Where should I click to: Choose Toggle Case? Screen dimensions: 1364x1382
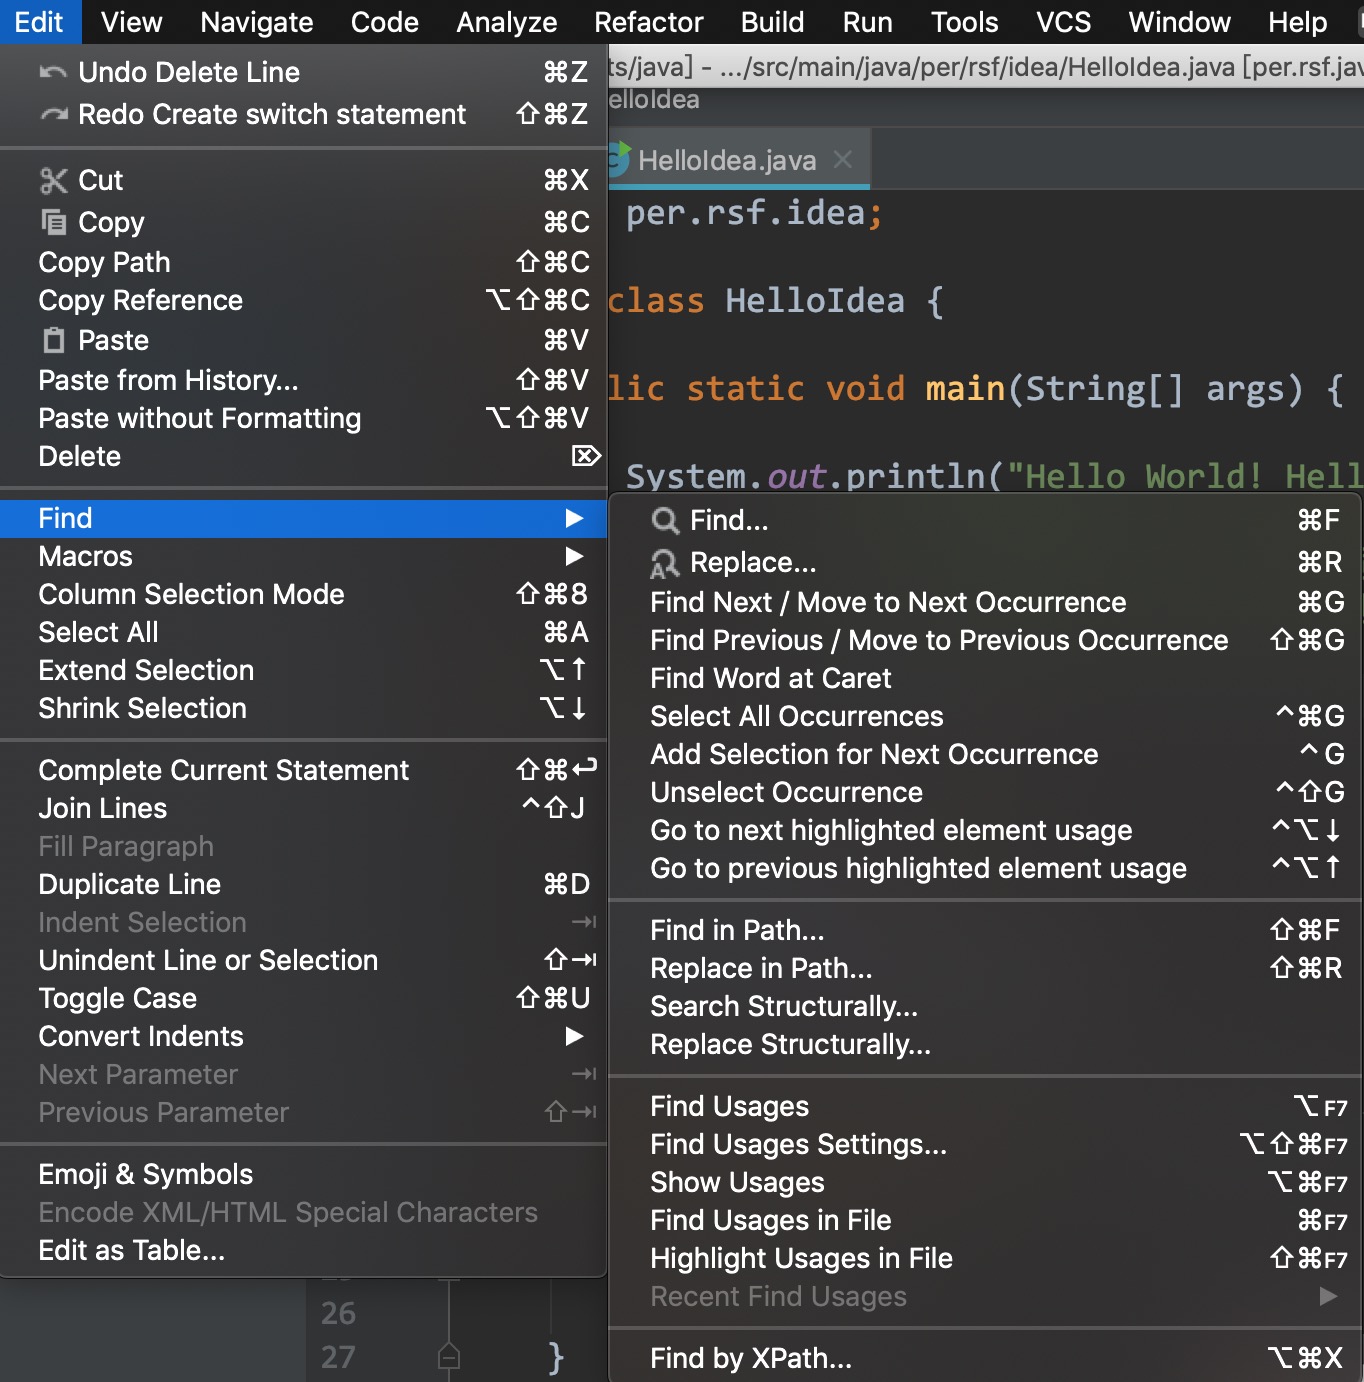click(x=303, y=998)
